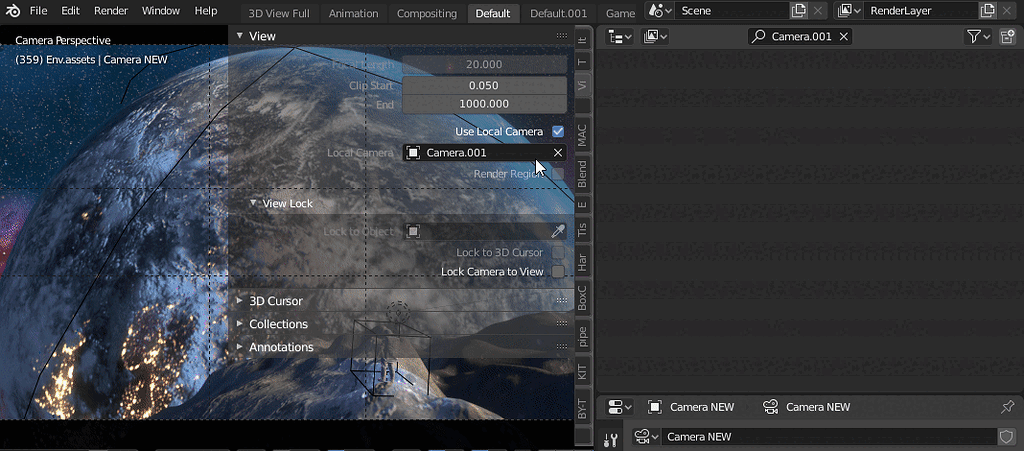Click the Camera NEW data breadcrumb
Image resolution: width=1024 pixels, height=451 pixels.
807,407
